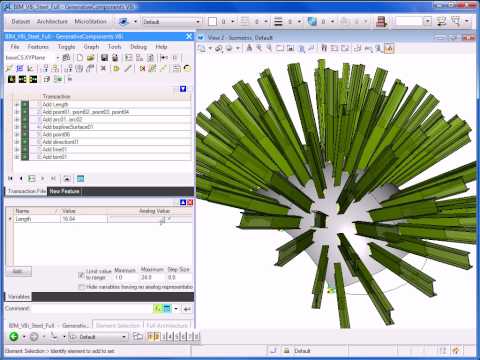The width and height of the screenshot is (480, 360).
Task: Click the Open folder icon
Action: click(90, 58)
